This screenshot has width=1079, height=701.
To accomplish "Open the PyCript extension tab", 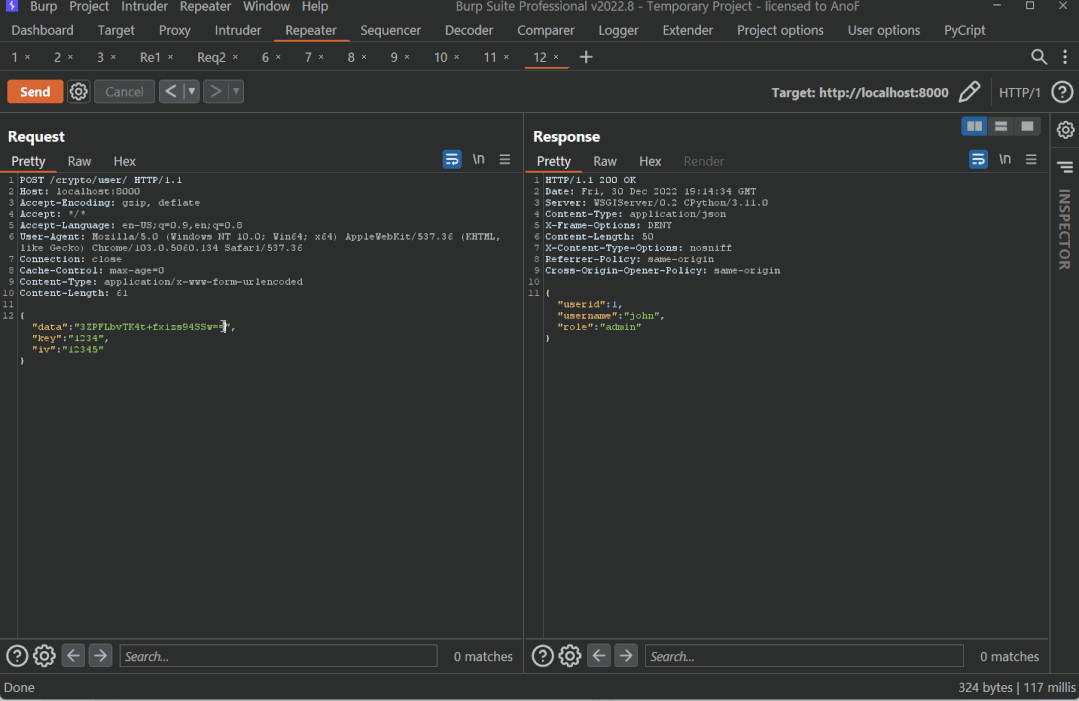I will (964, 30).
